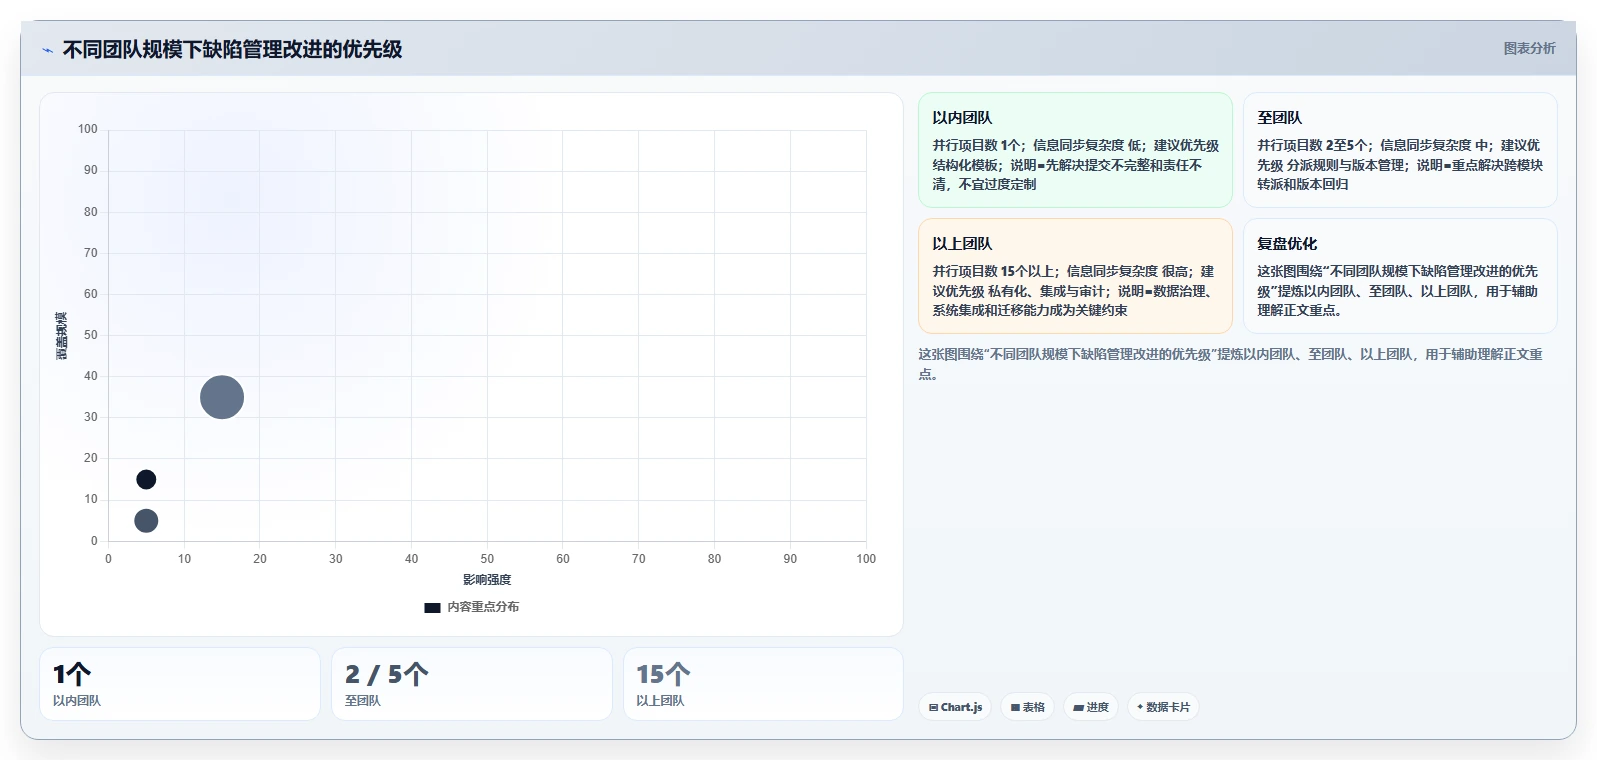Click the Chart.js tag icon

[x=933, y=707]
